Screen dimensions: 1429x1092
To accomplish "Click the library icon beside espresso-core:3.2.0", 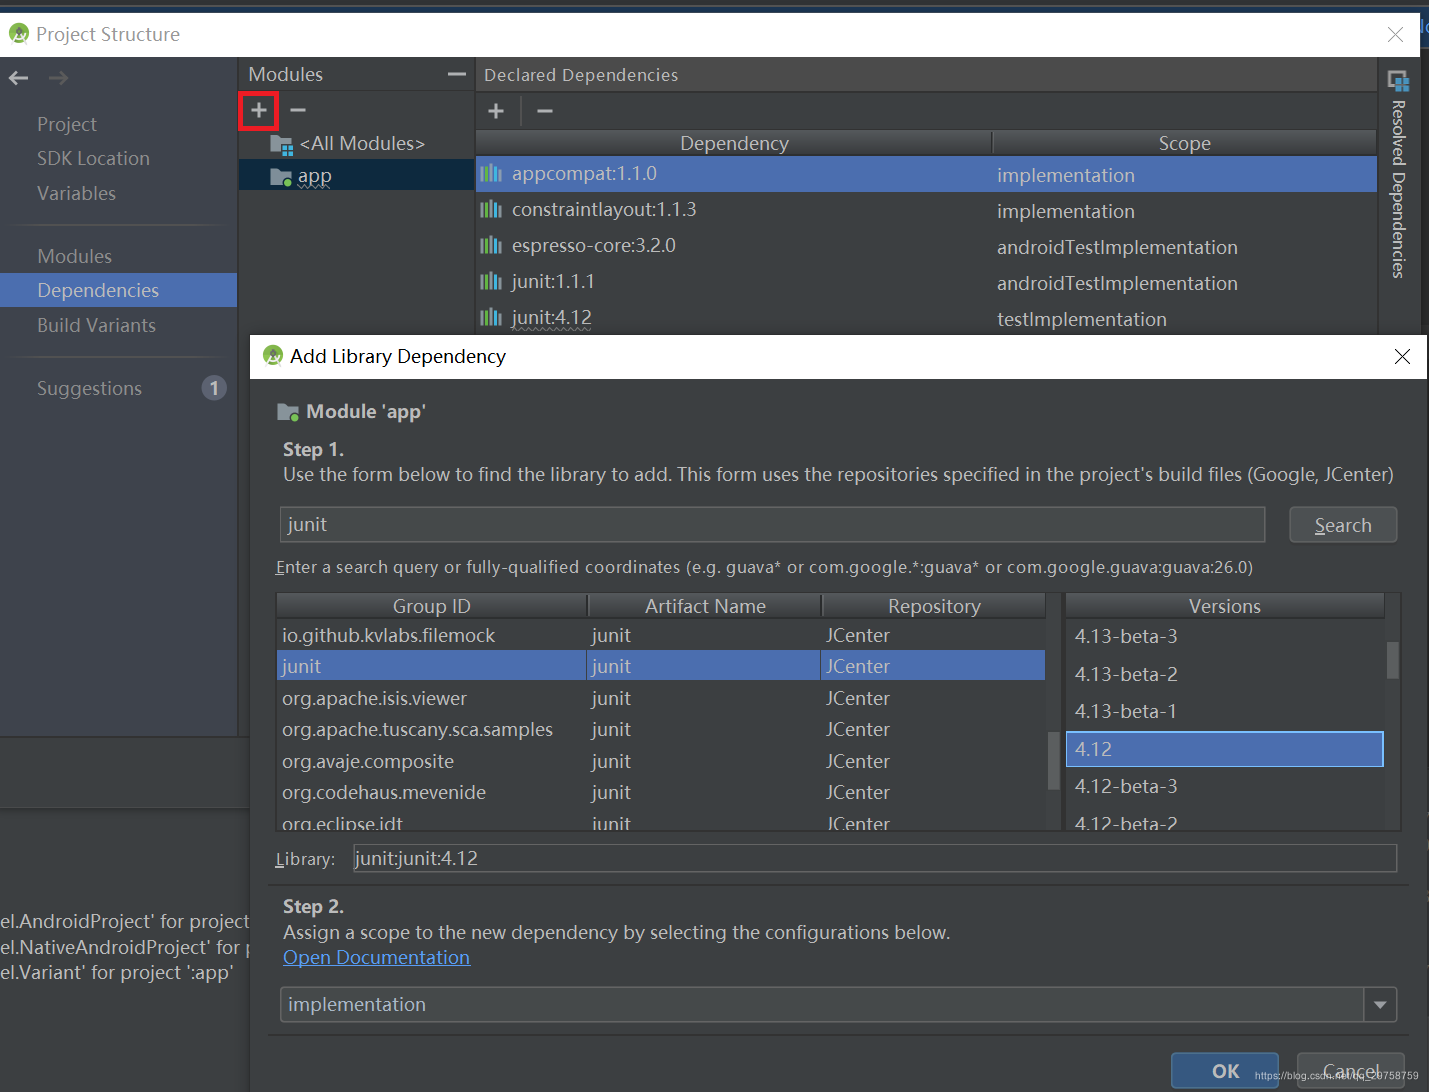I will click(x=491, y=246).
